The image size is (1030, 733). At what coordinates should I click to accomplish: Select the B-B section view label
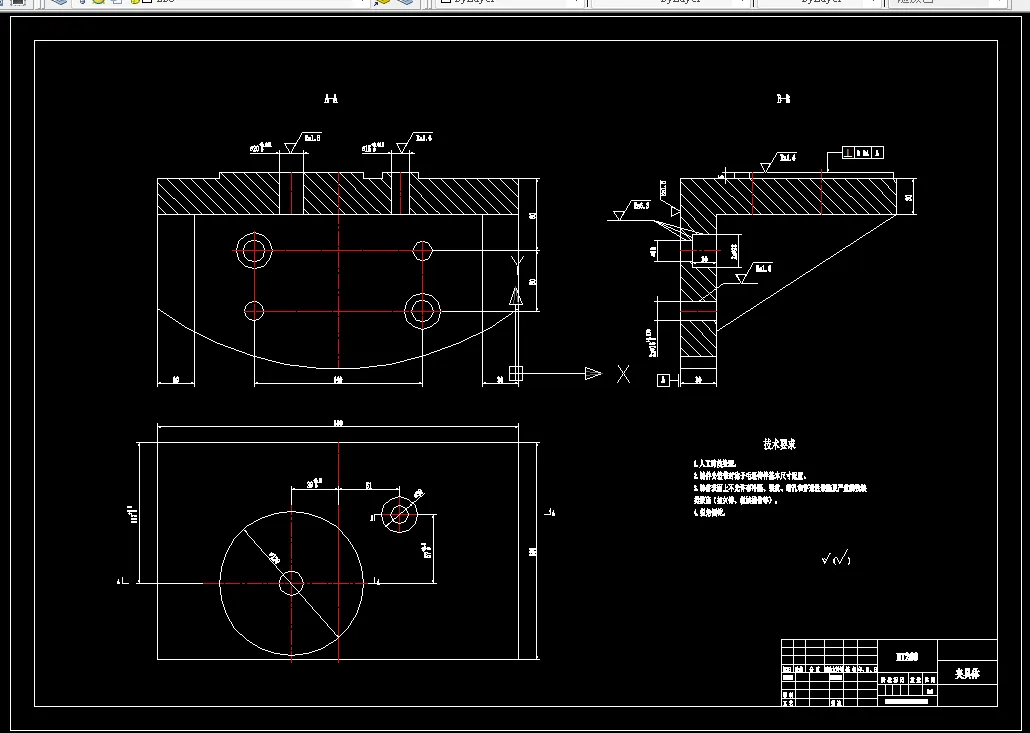[783, 99]
